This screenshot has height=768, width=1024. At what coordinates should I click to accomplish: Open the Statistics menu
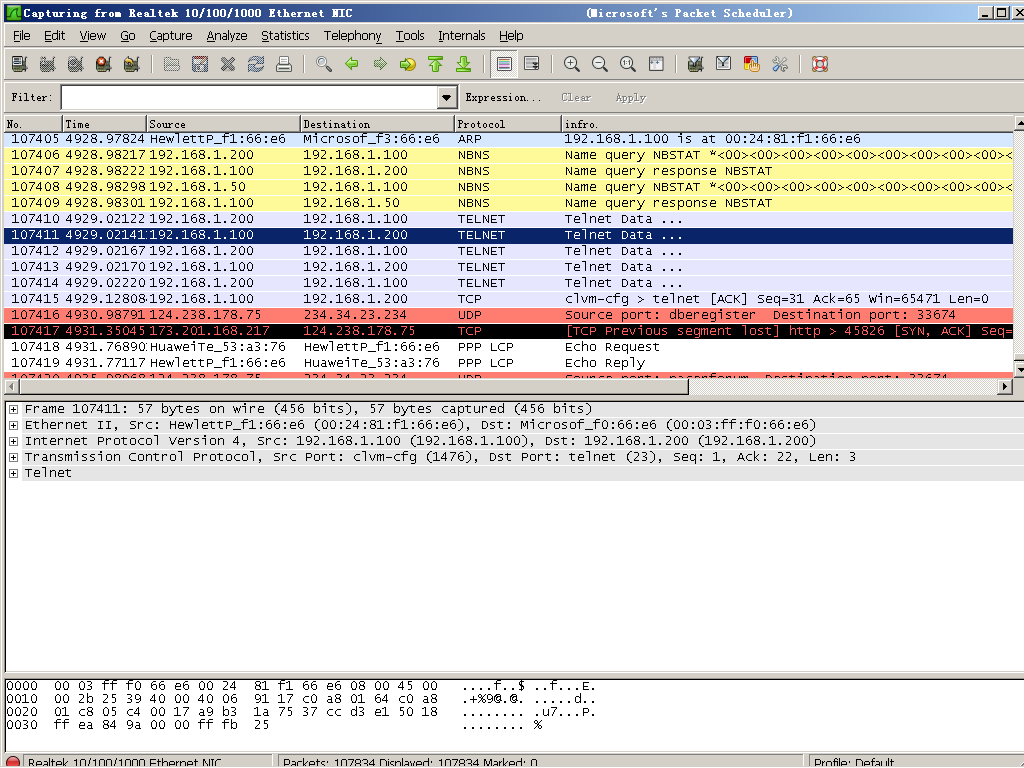point(285,36)
